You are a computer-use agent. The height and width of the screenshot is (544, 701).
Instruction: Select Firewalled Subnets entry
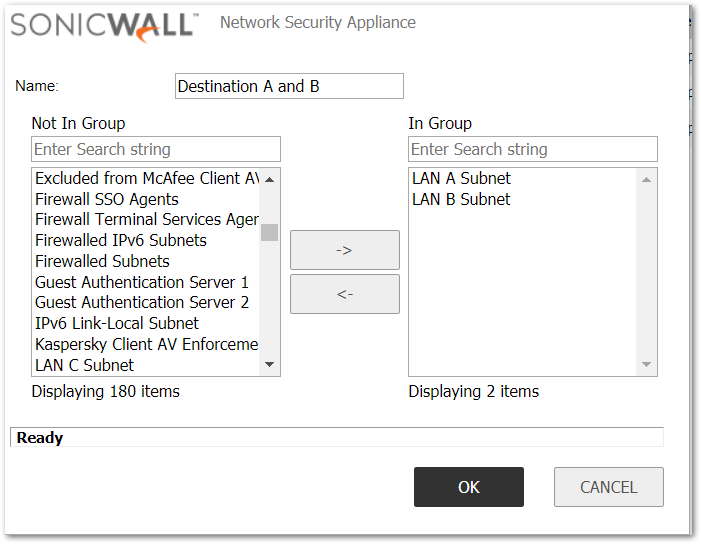pos(102,261)
